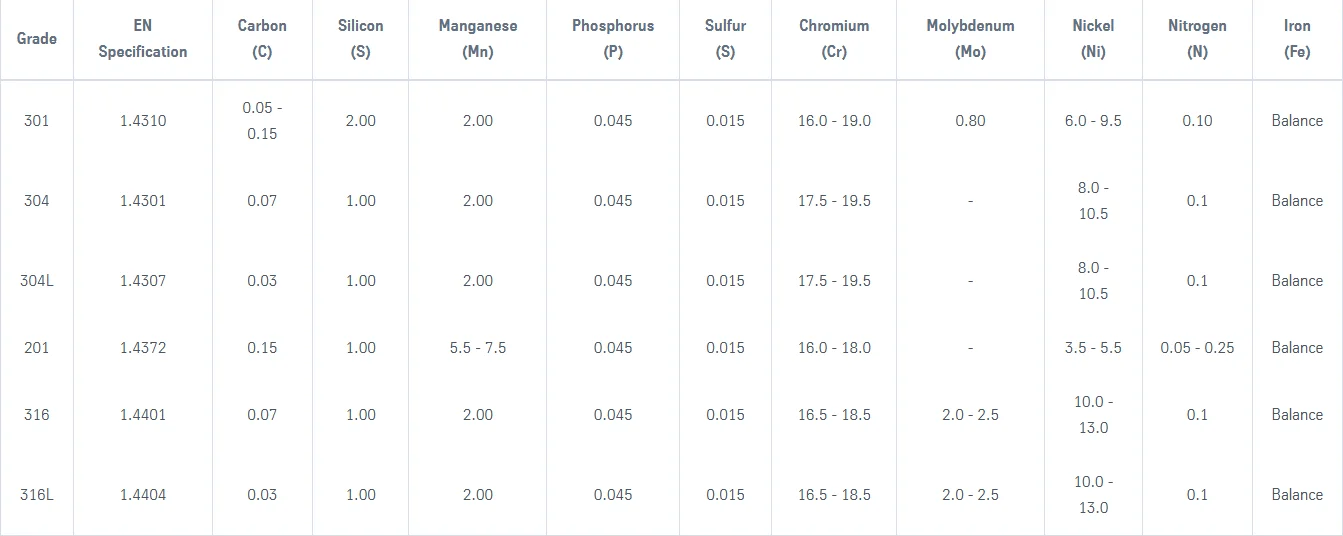The width and height of the screenshot is (1343, 536).
Task: Click EN specification 1.4310 cell
Action: click(x=143, y=121)
